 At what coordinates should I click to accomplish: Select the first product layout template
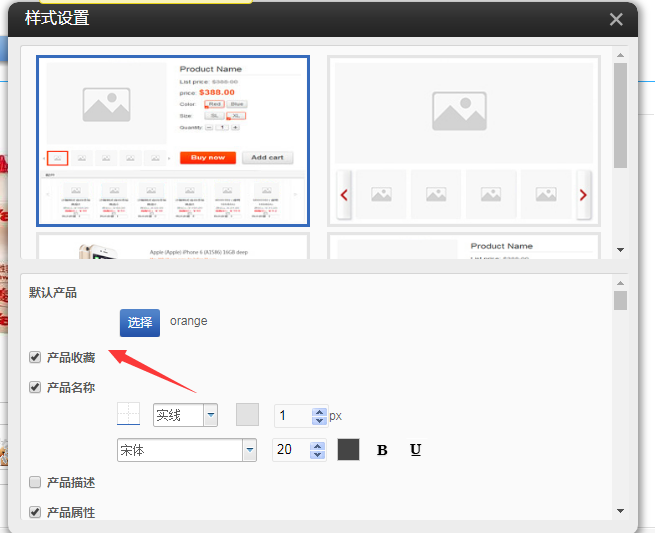(173, 140)
